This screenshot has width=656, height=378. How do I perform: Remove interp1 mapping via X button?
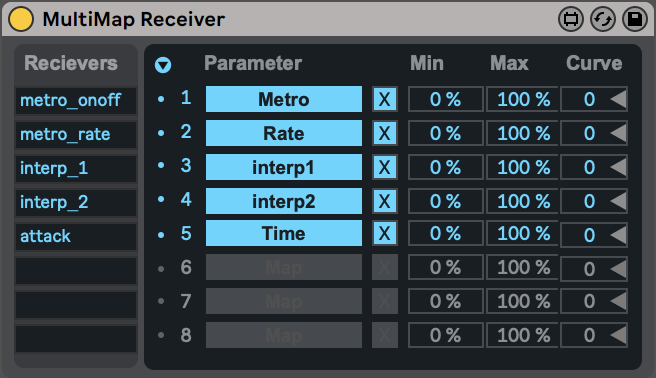[x=384, y=167]
